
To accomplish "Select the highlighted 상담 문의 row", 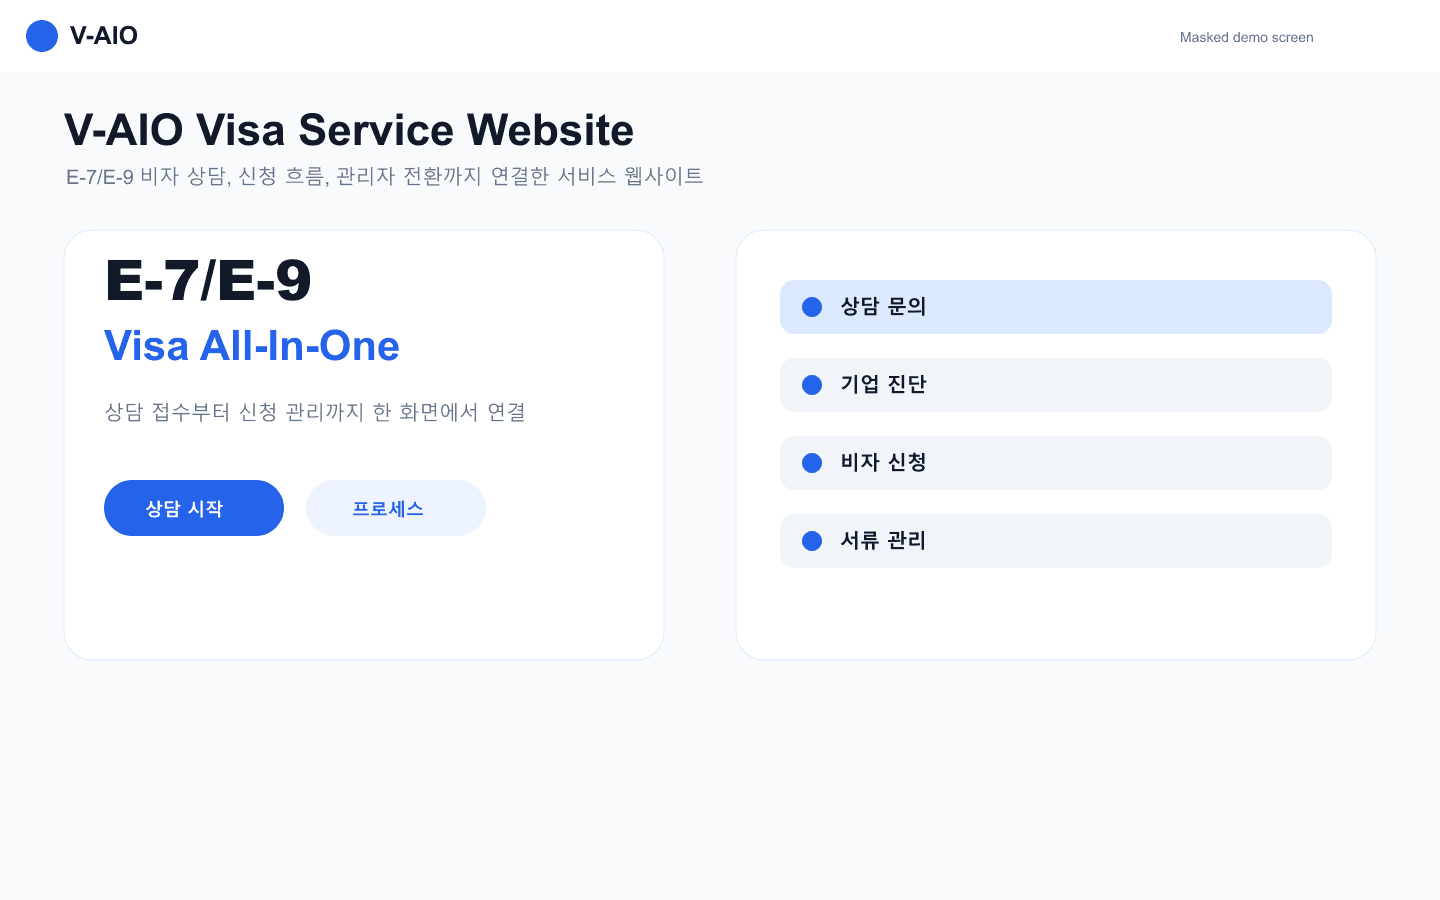I will (1056, 307).
